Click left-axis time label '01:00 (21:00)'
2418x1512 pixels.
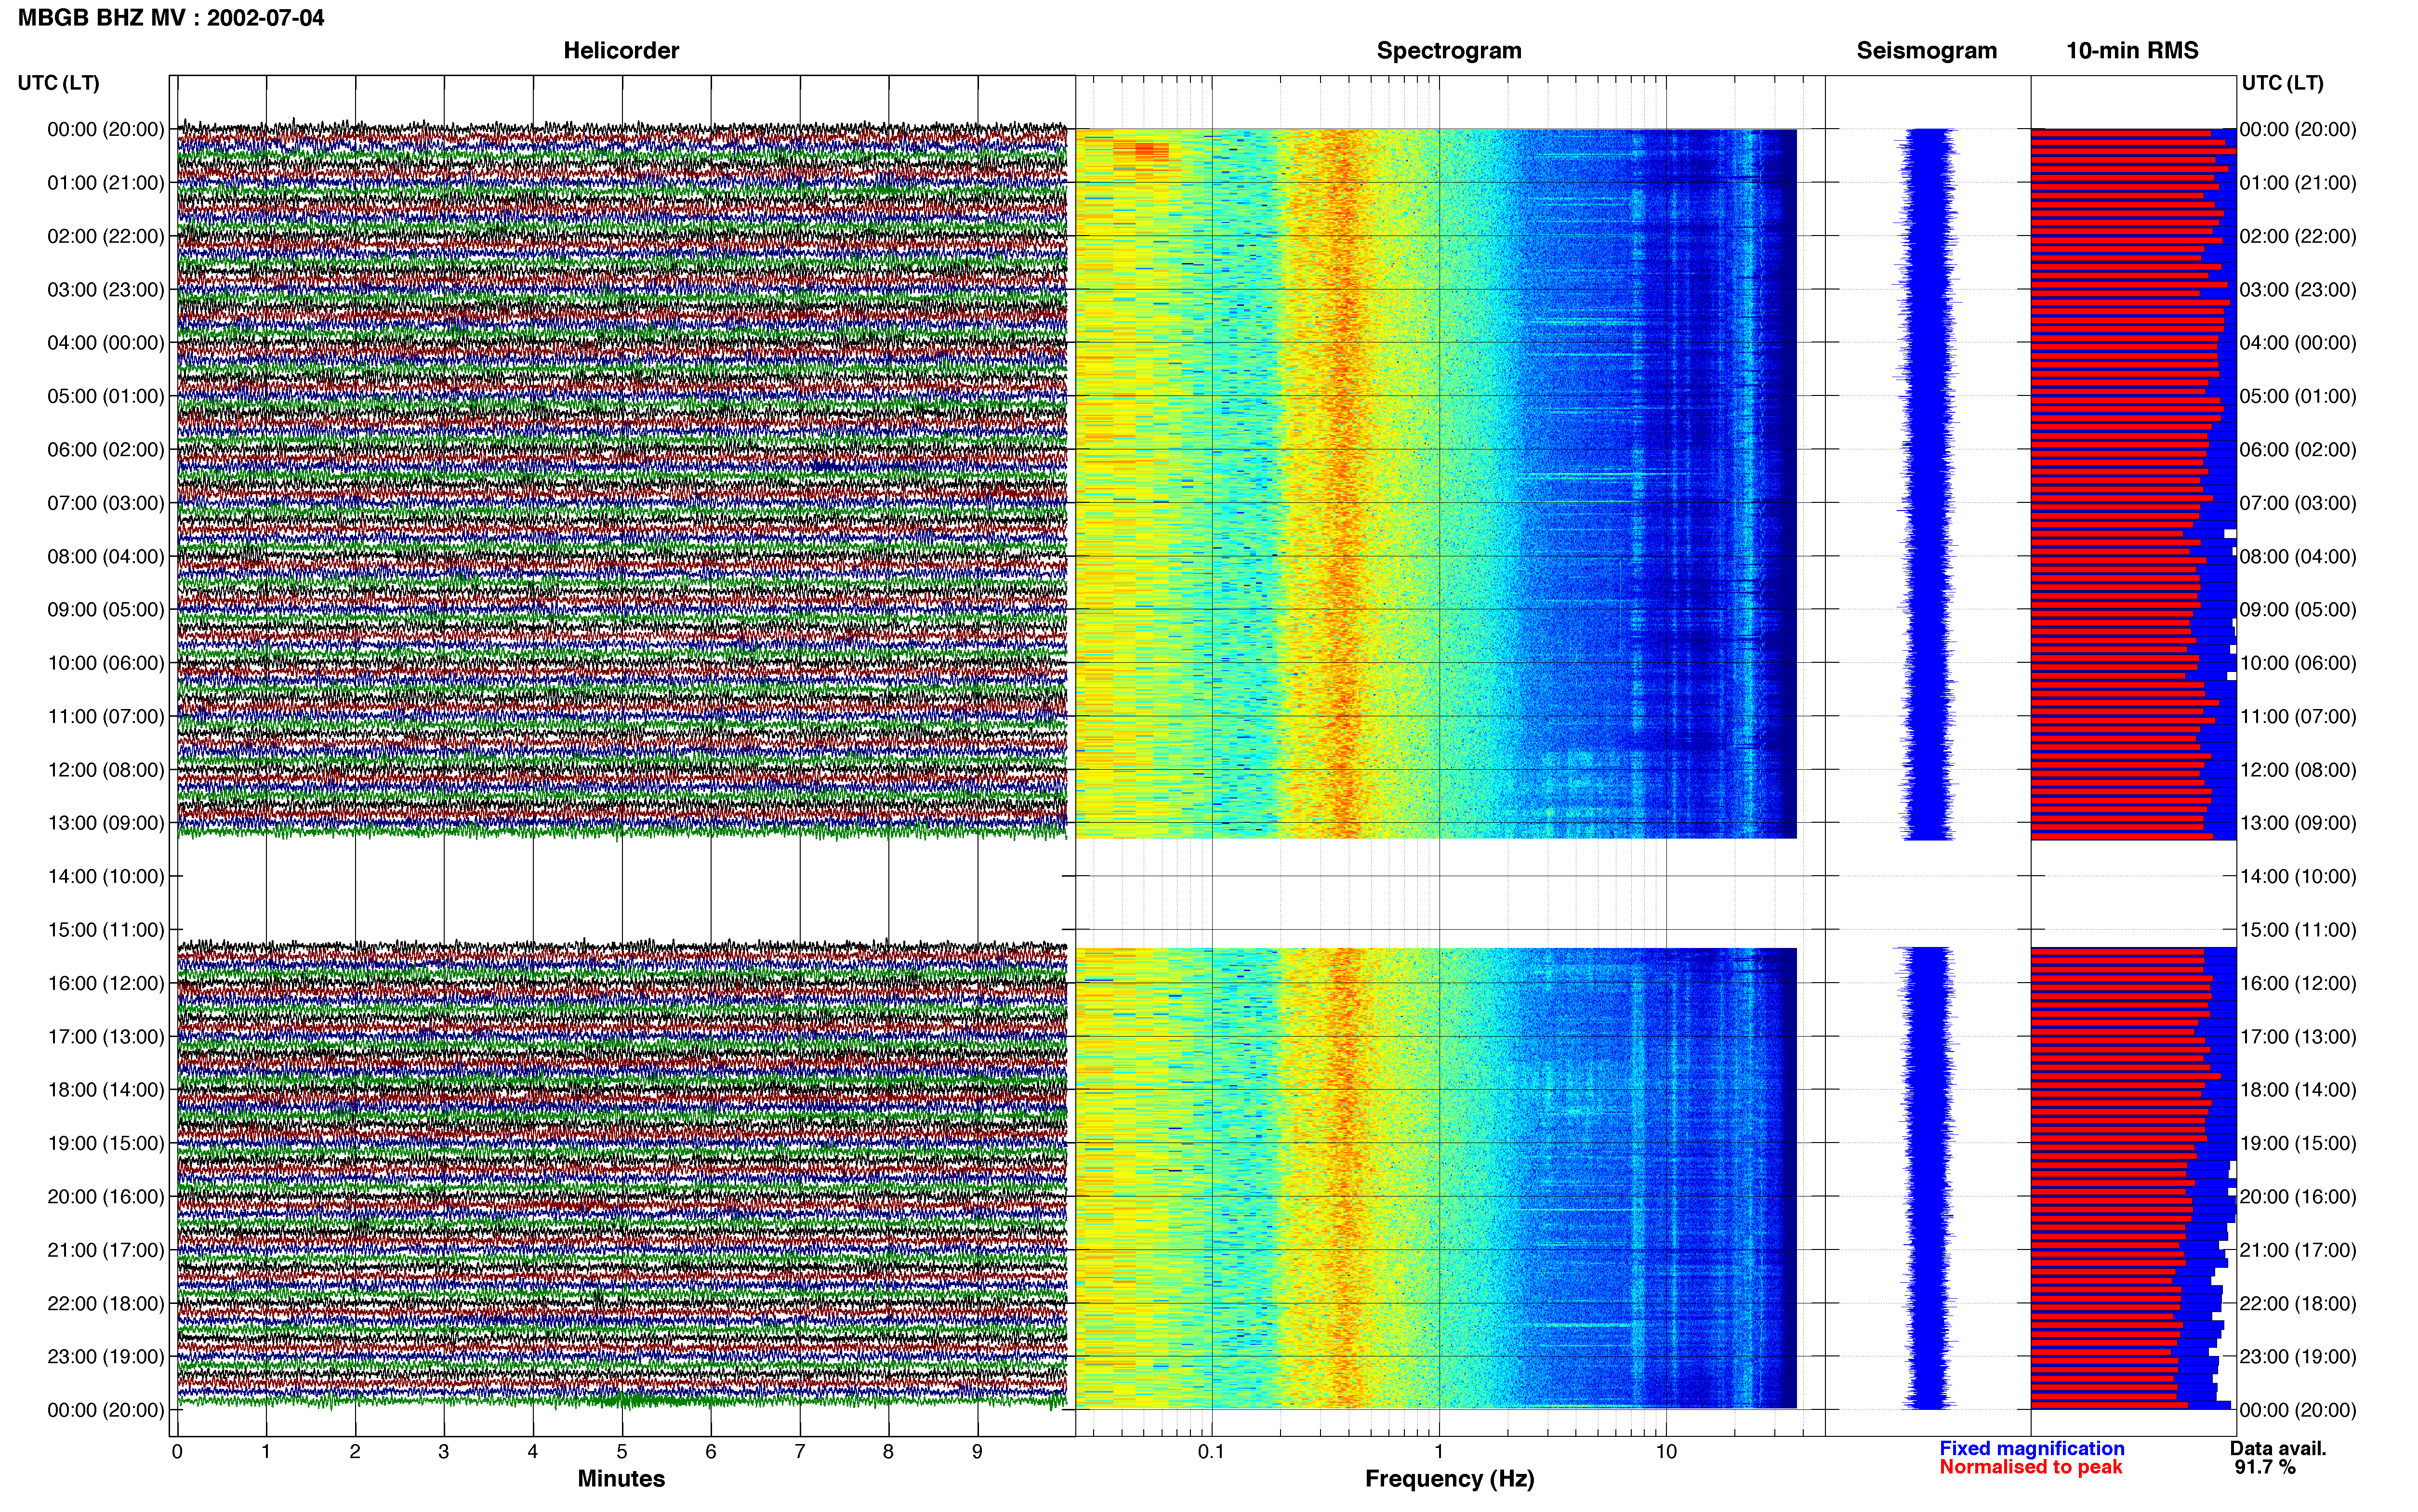pyautogui.click(x=106, y=183)
